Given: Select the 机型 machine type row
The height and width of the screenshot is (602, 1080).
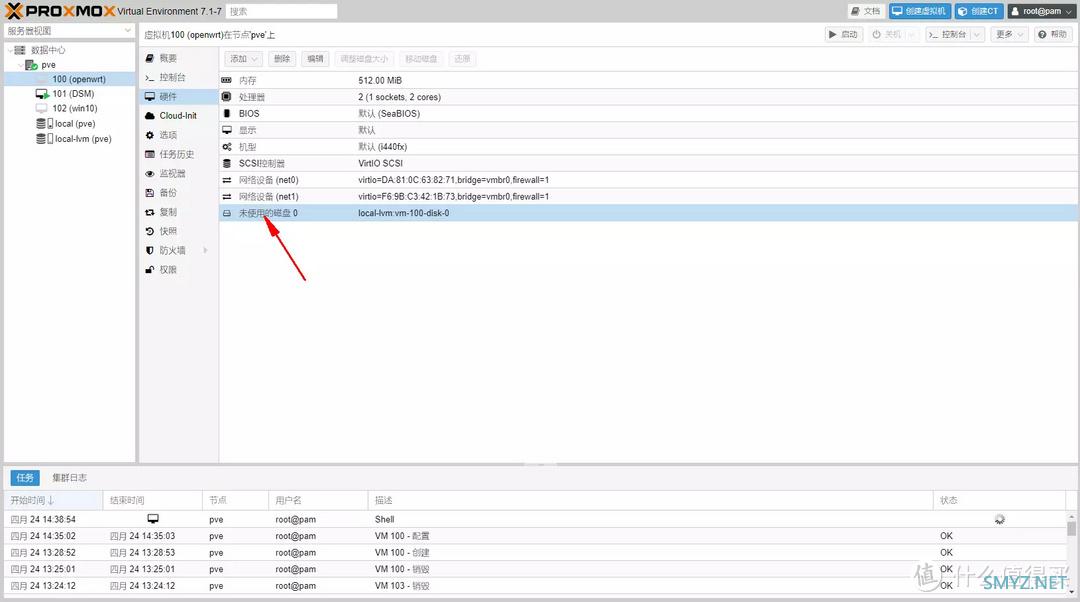Looking at the screenshot, I should point(649,147).
